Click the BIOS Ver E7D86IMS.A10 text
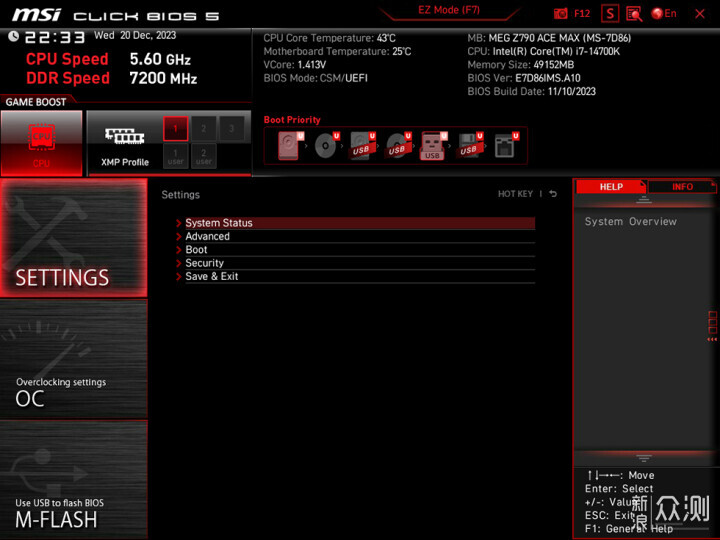The width and height of the screenshot is (720, 540). tap(524, 78)
